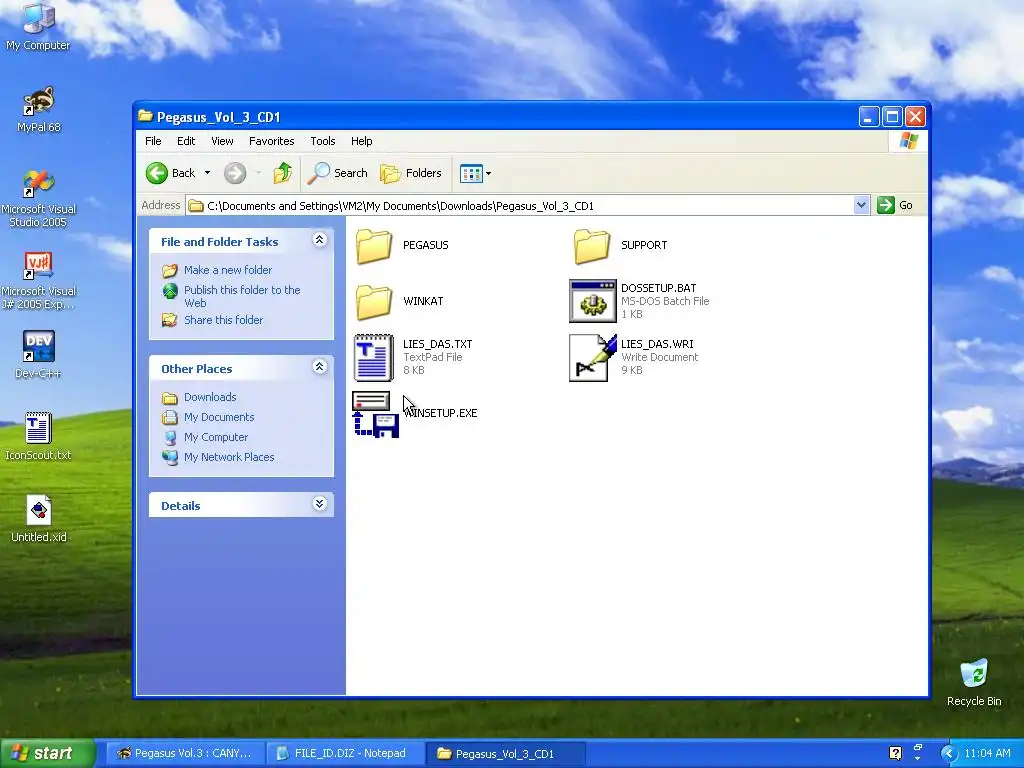The width and height of the screenshot is (1024, 768).
Task: Select the WINKAT folder icon
Action: point(374,302)
